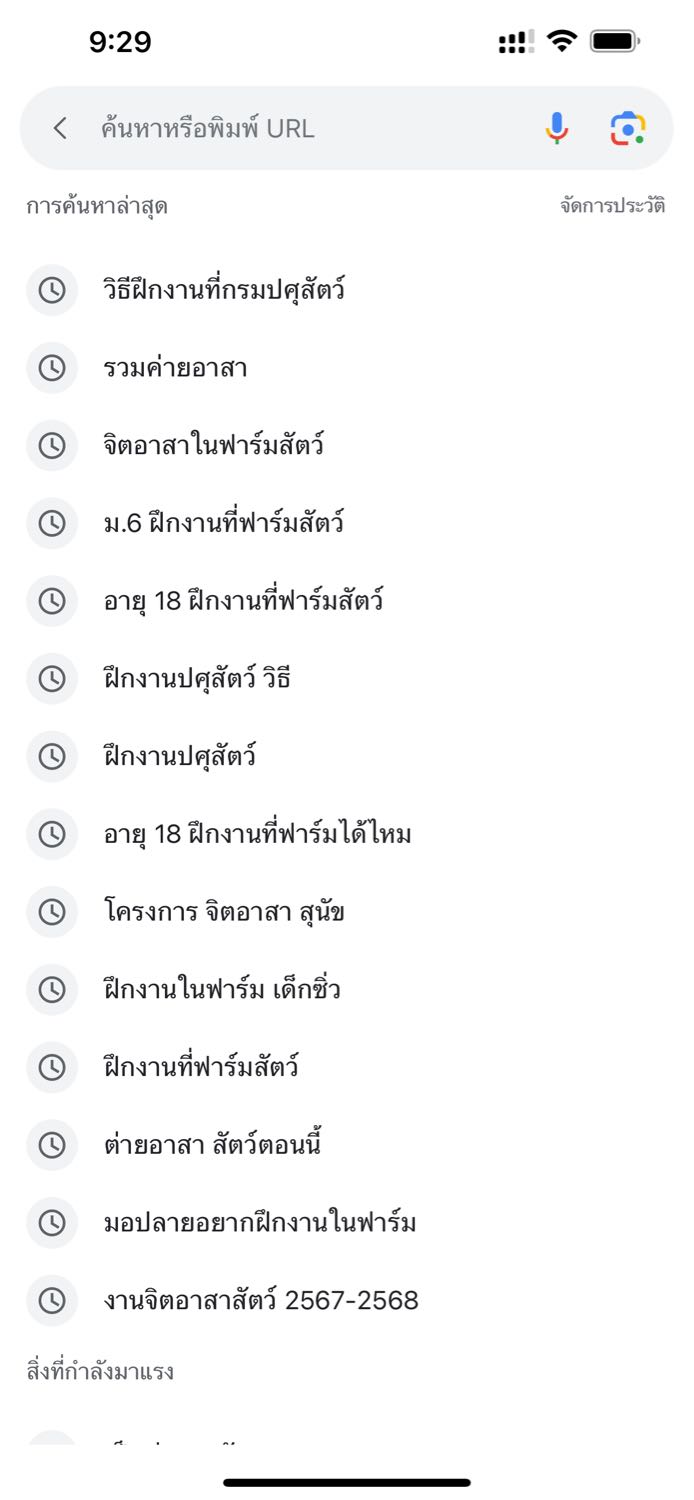Start voice search with microphone icon
The width and height of the screenshot is (694, 1500).
(557, 128)
